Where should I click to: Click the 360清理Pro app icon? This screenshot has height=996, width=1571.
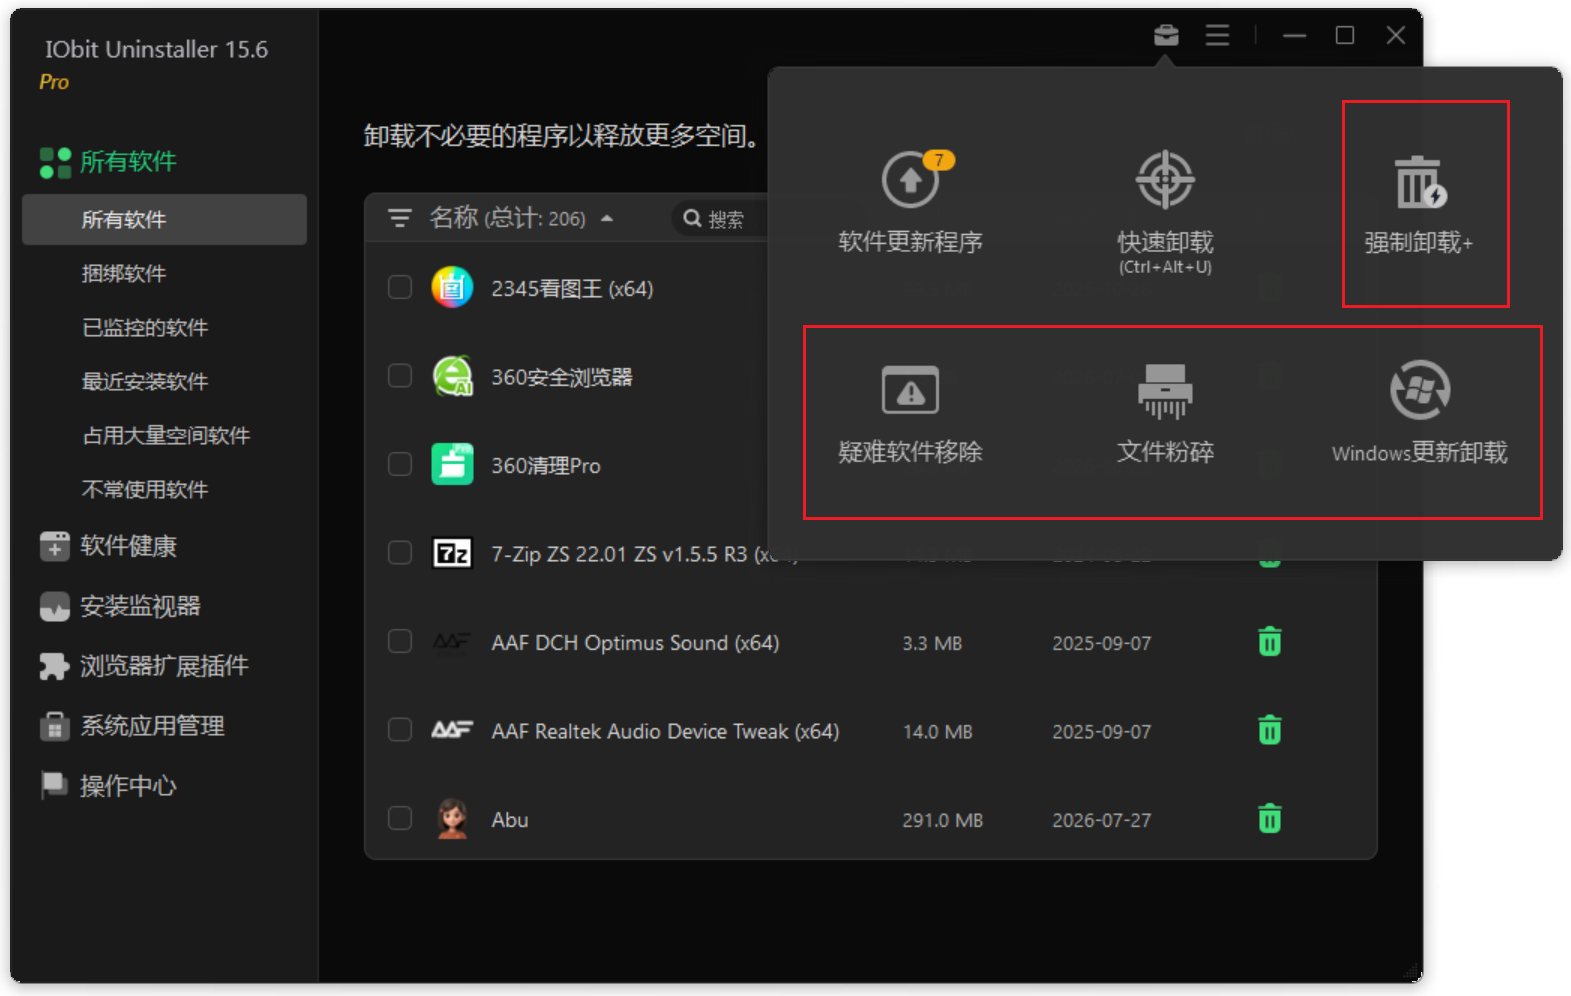click(x=452, y=465)
